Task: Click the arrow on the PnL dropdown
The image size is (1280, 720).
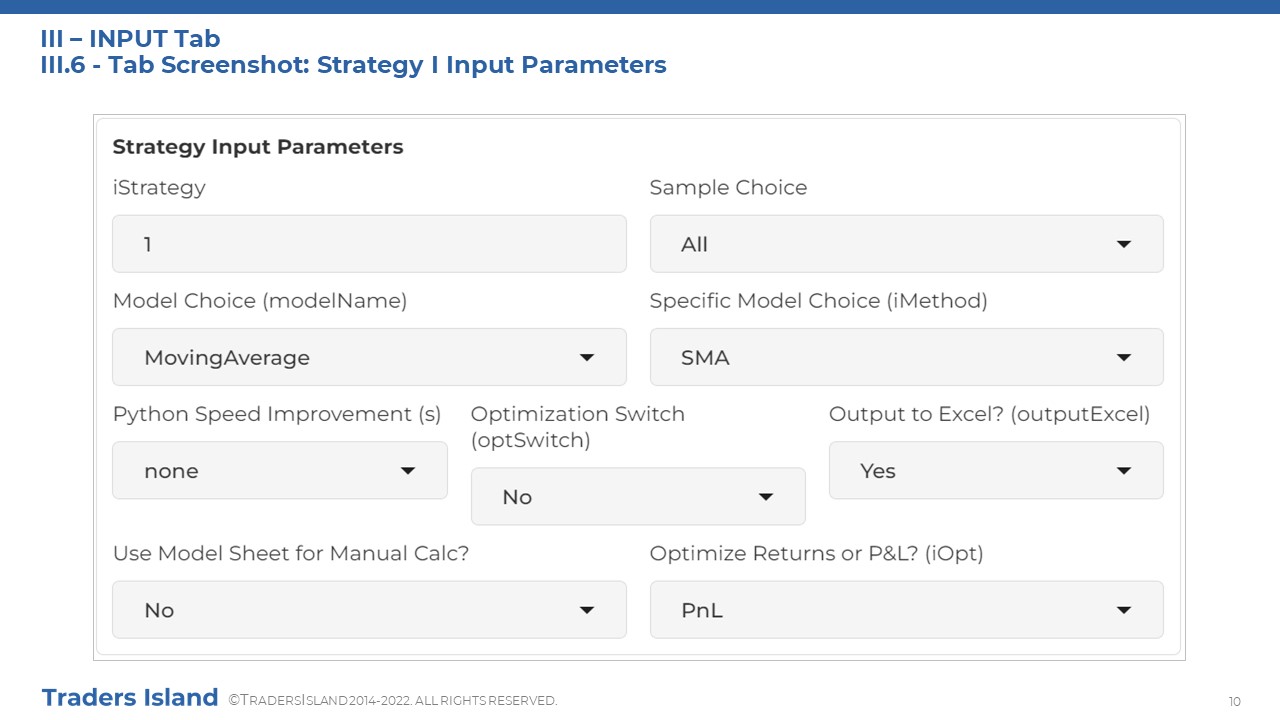Action: (1124, 610)
